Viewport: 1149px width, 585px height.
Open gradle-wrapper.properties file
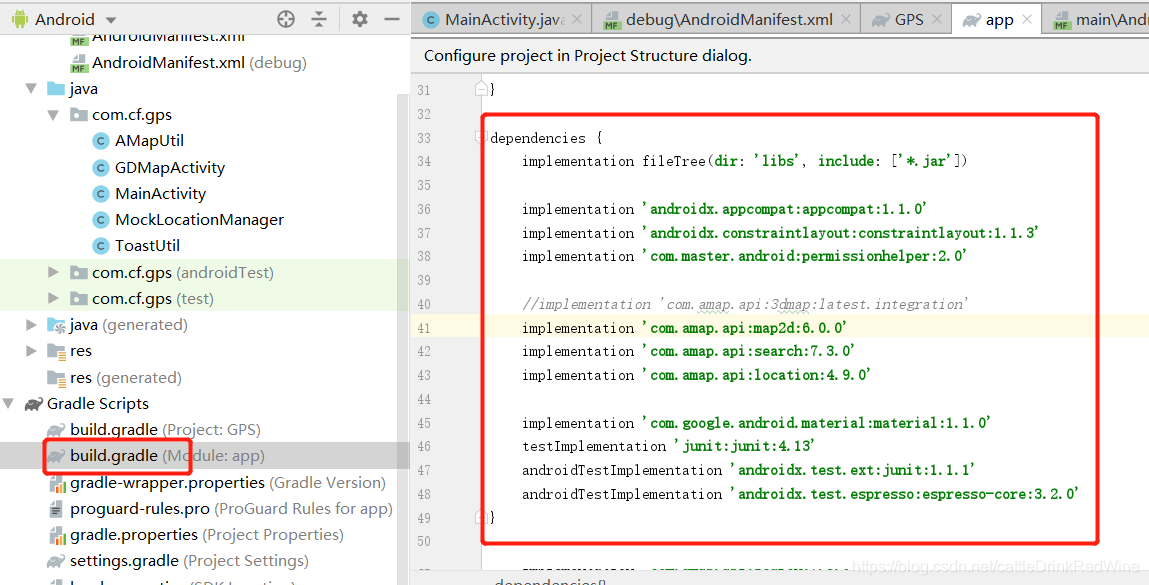click(x=216, y=482)
